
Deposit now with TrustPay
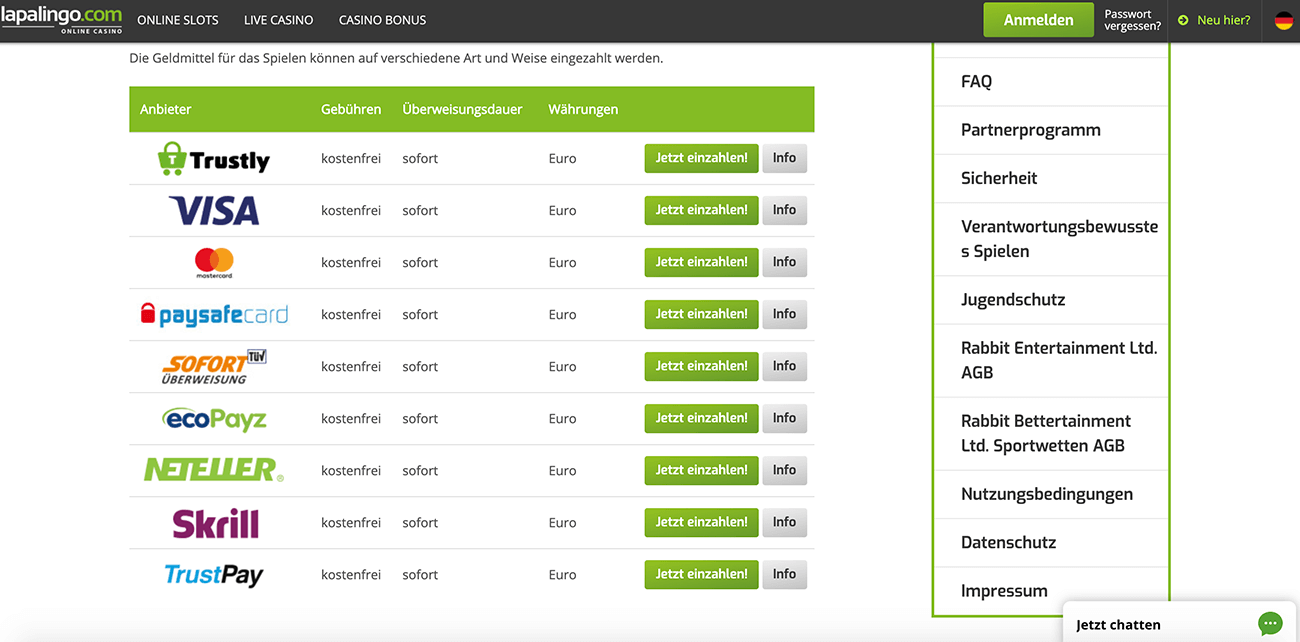coord(701,574)
